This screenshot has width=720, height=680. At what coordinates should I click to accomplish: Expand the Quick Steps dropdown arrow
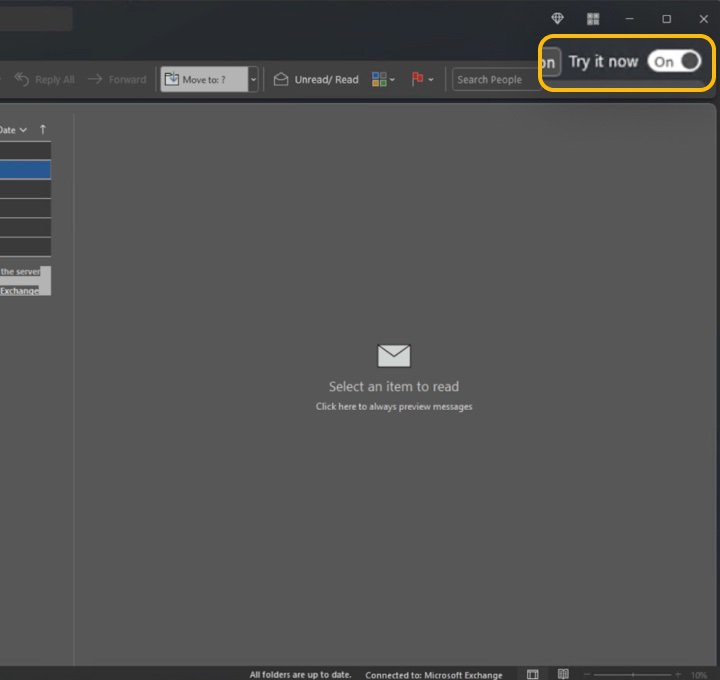pyautogui.click(x=254, y=80)
